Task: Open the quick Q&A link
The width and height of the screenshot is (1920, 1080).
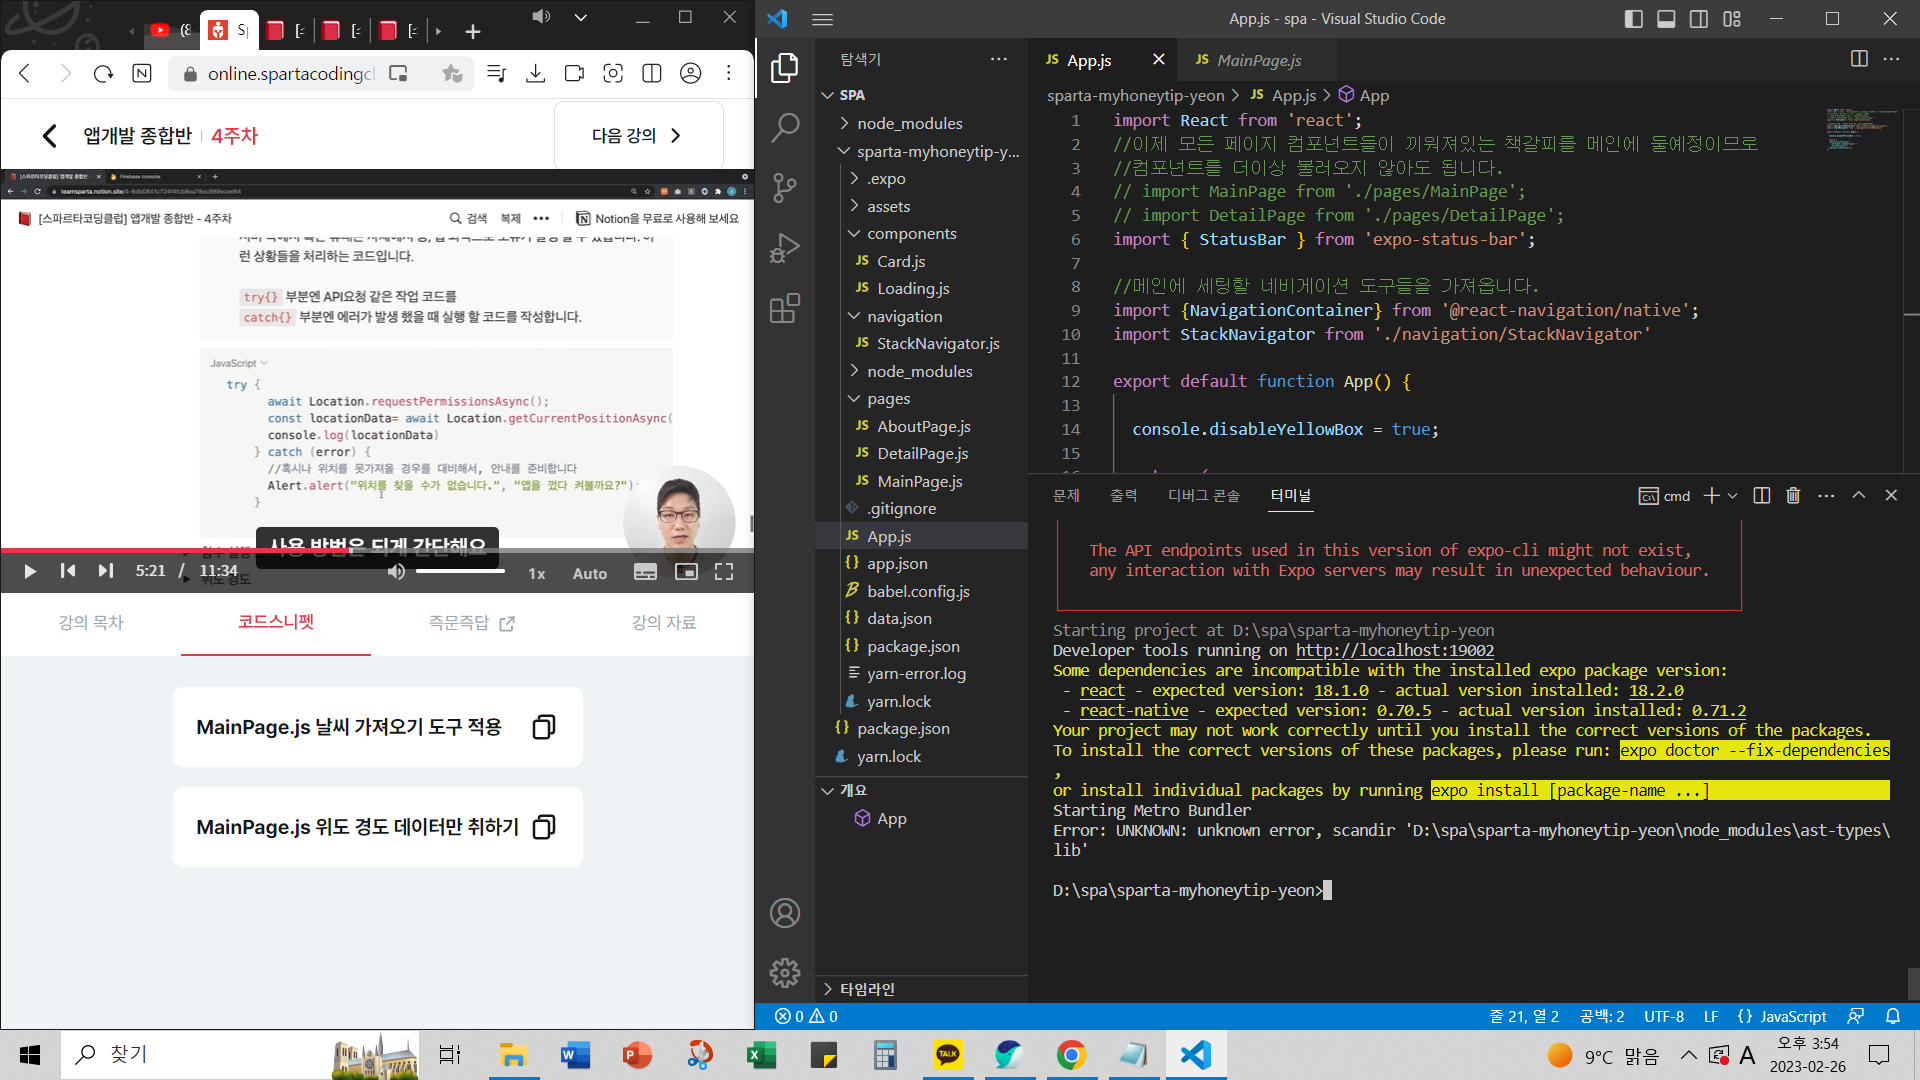Action: point(471,623)
